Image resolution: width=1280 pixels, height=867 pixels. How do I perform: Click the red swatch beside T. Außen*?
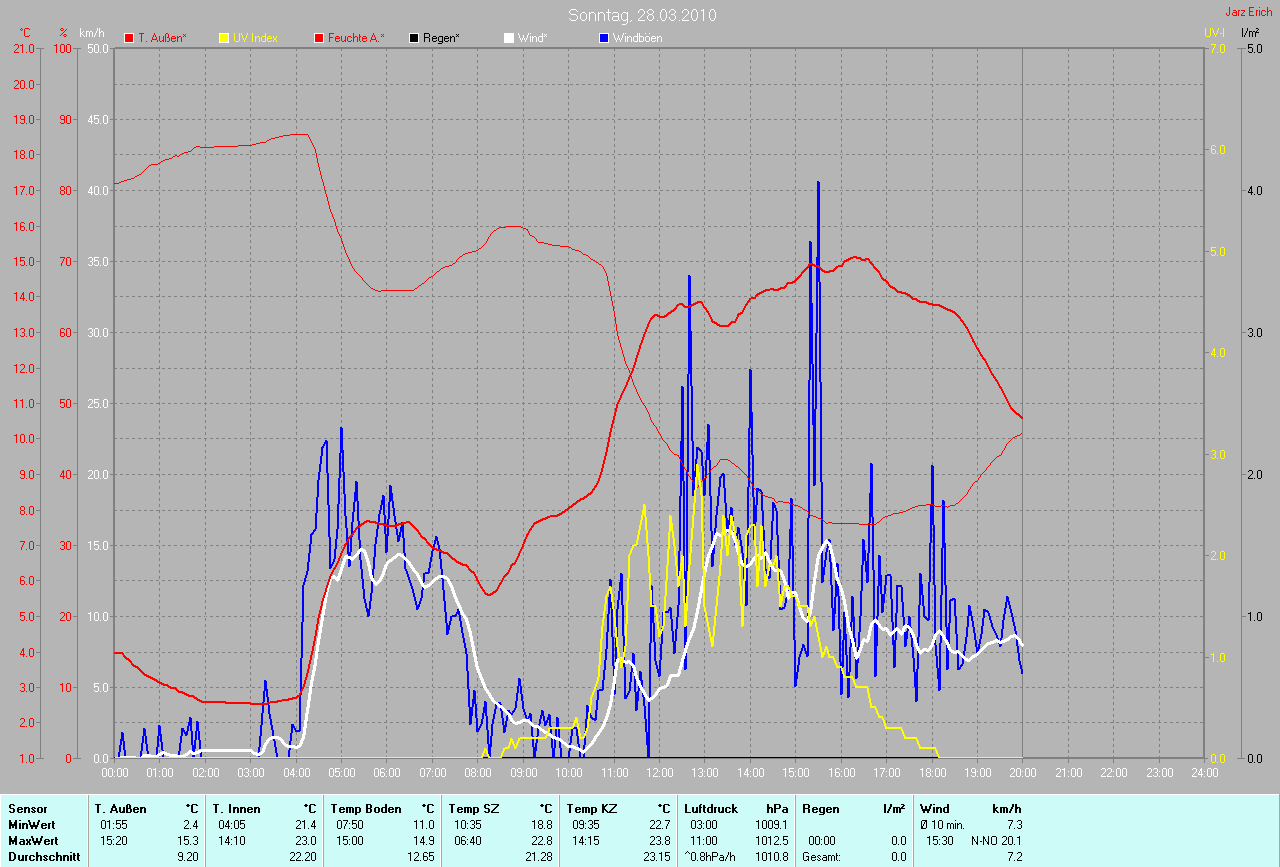click(129, 38)
